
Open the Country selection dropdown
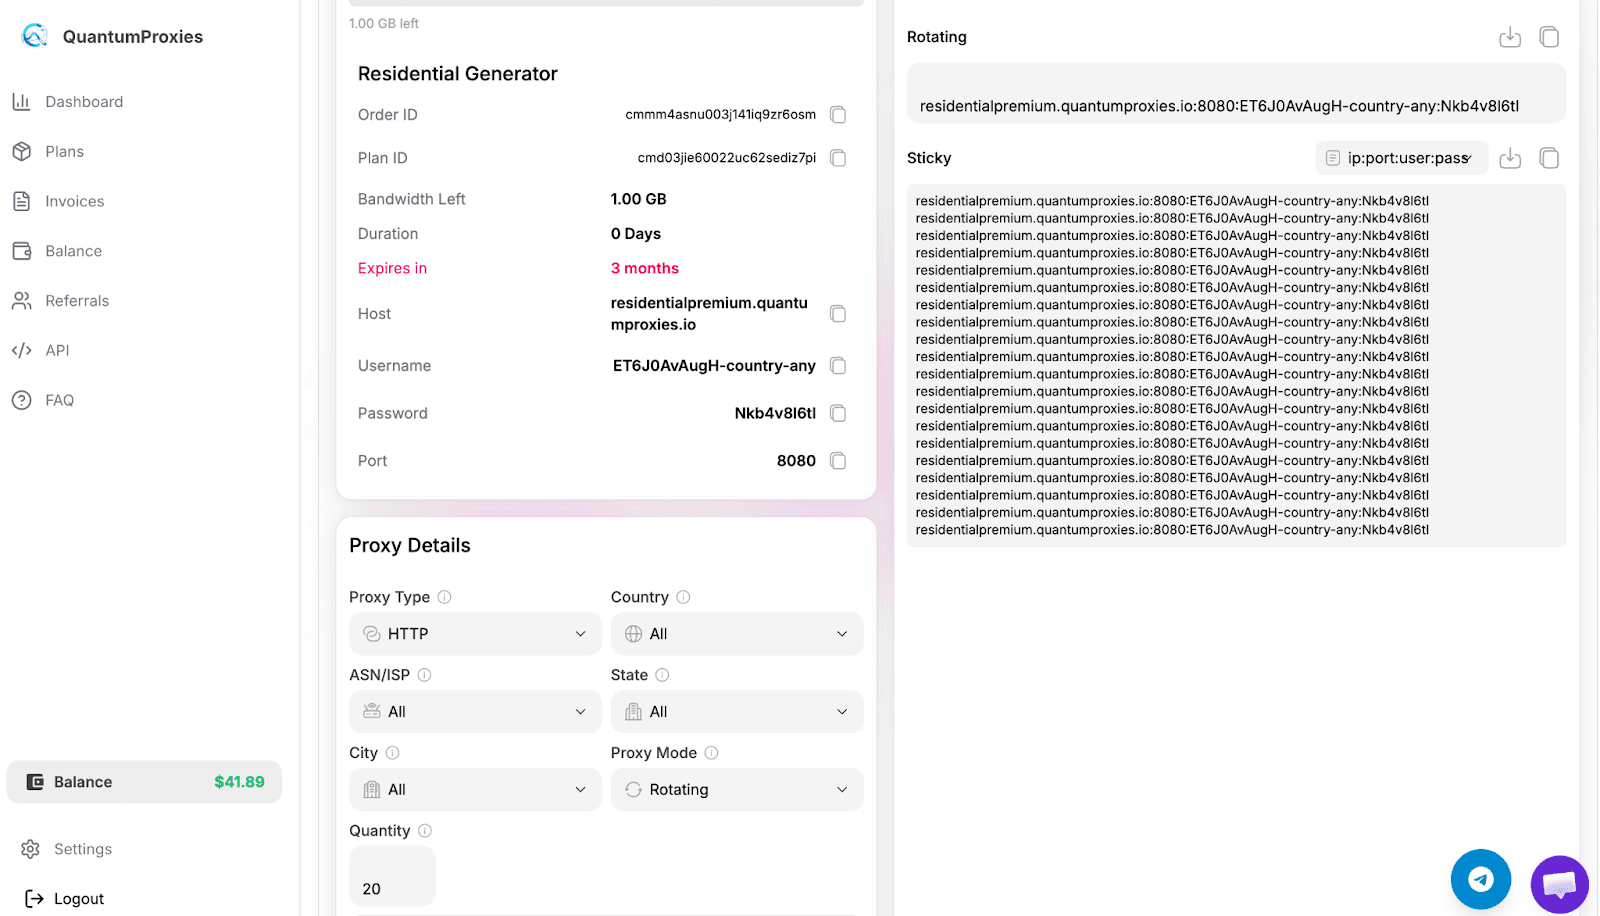click(737, 634)
